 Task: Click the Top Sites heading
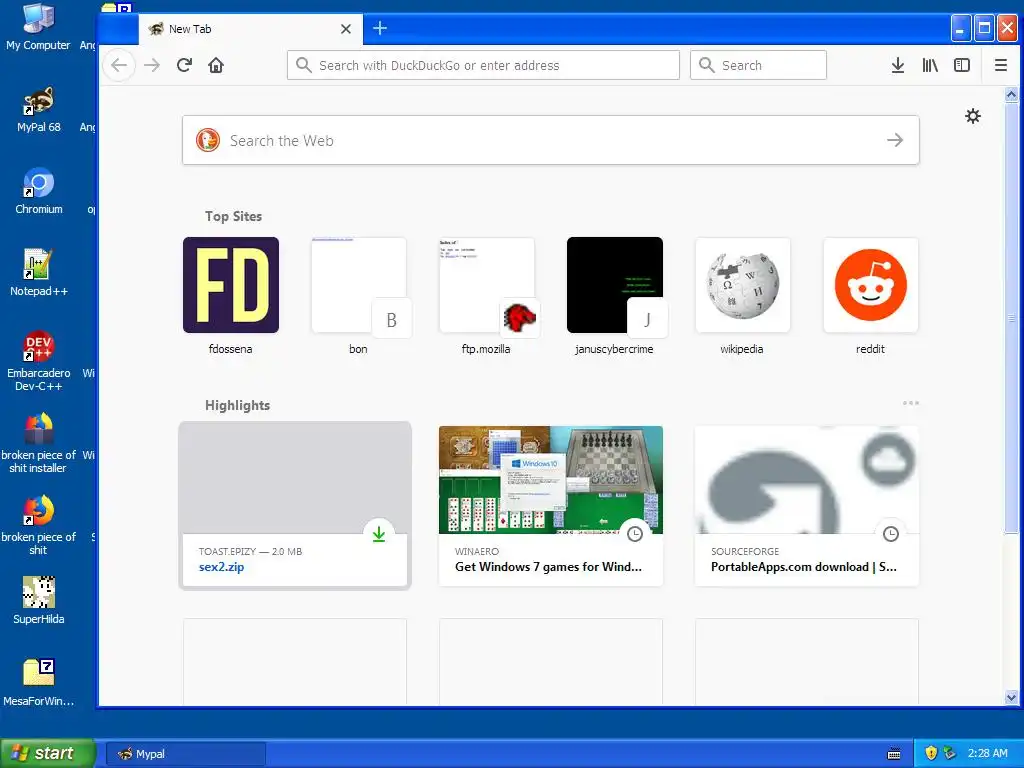233,216
